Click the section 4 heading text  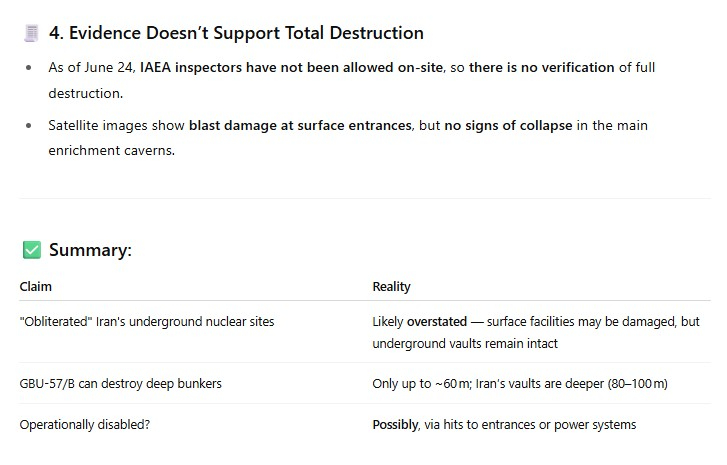(236, 33)
